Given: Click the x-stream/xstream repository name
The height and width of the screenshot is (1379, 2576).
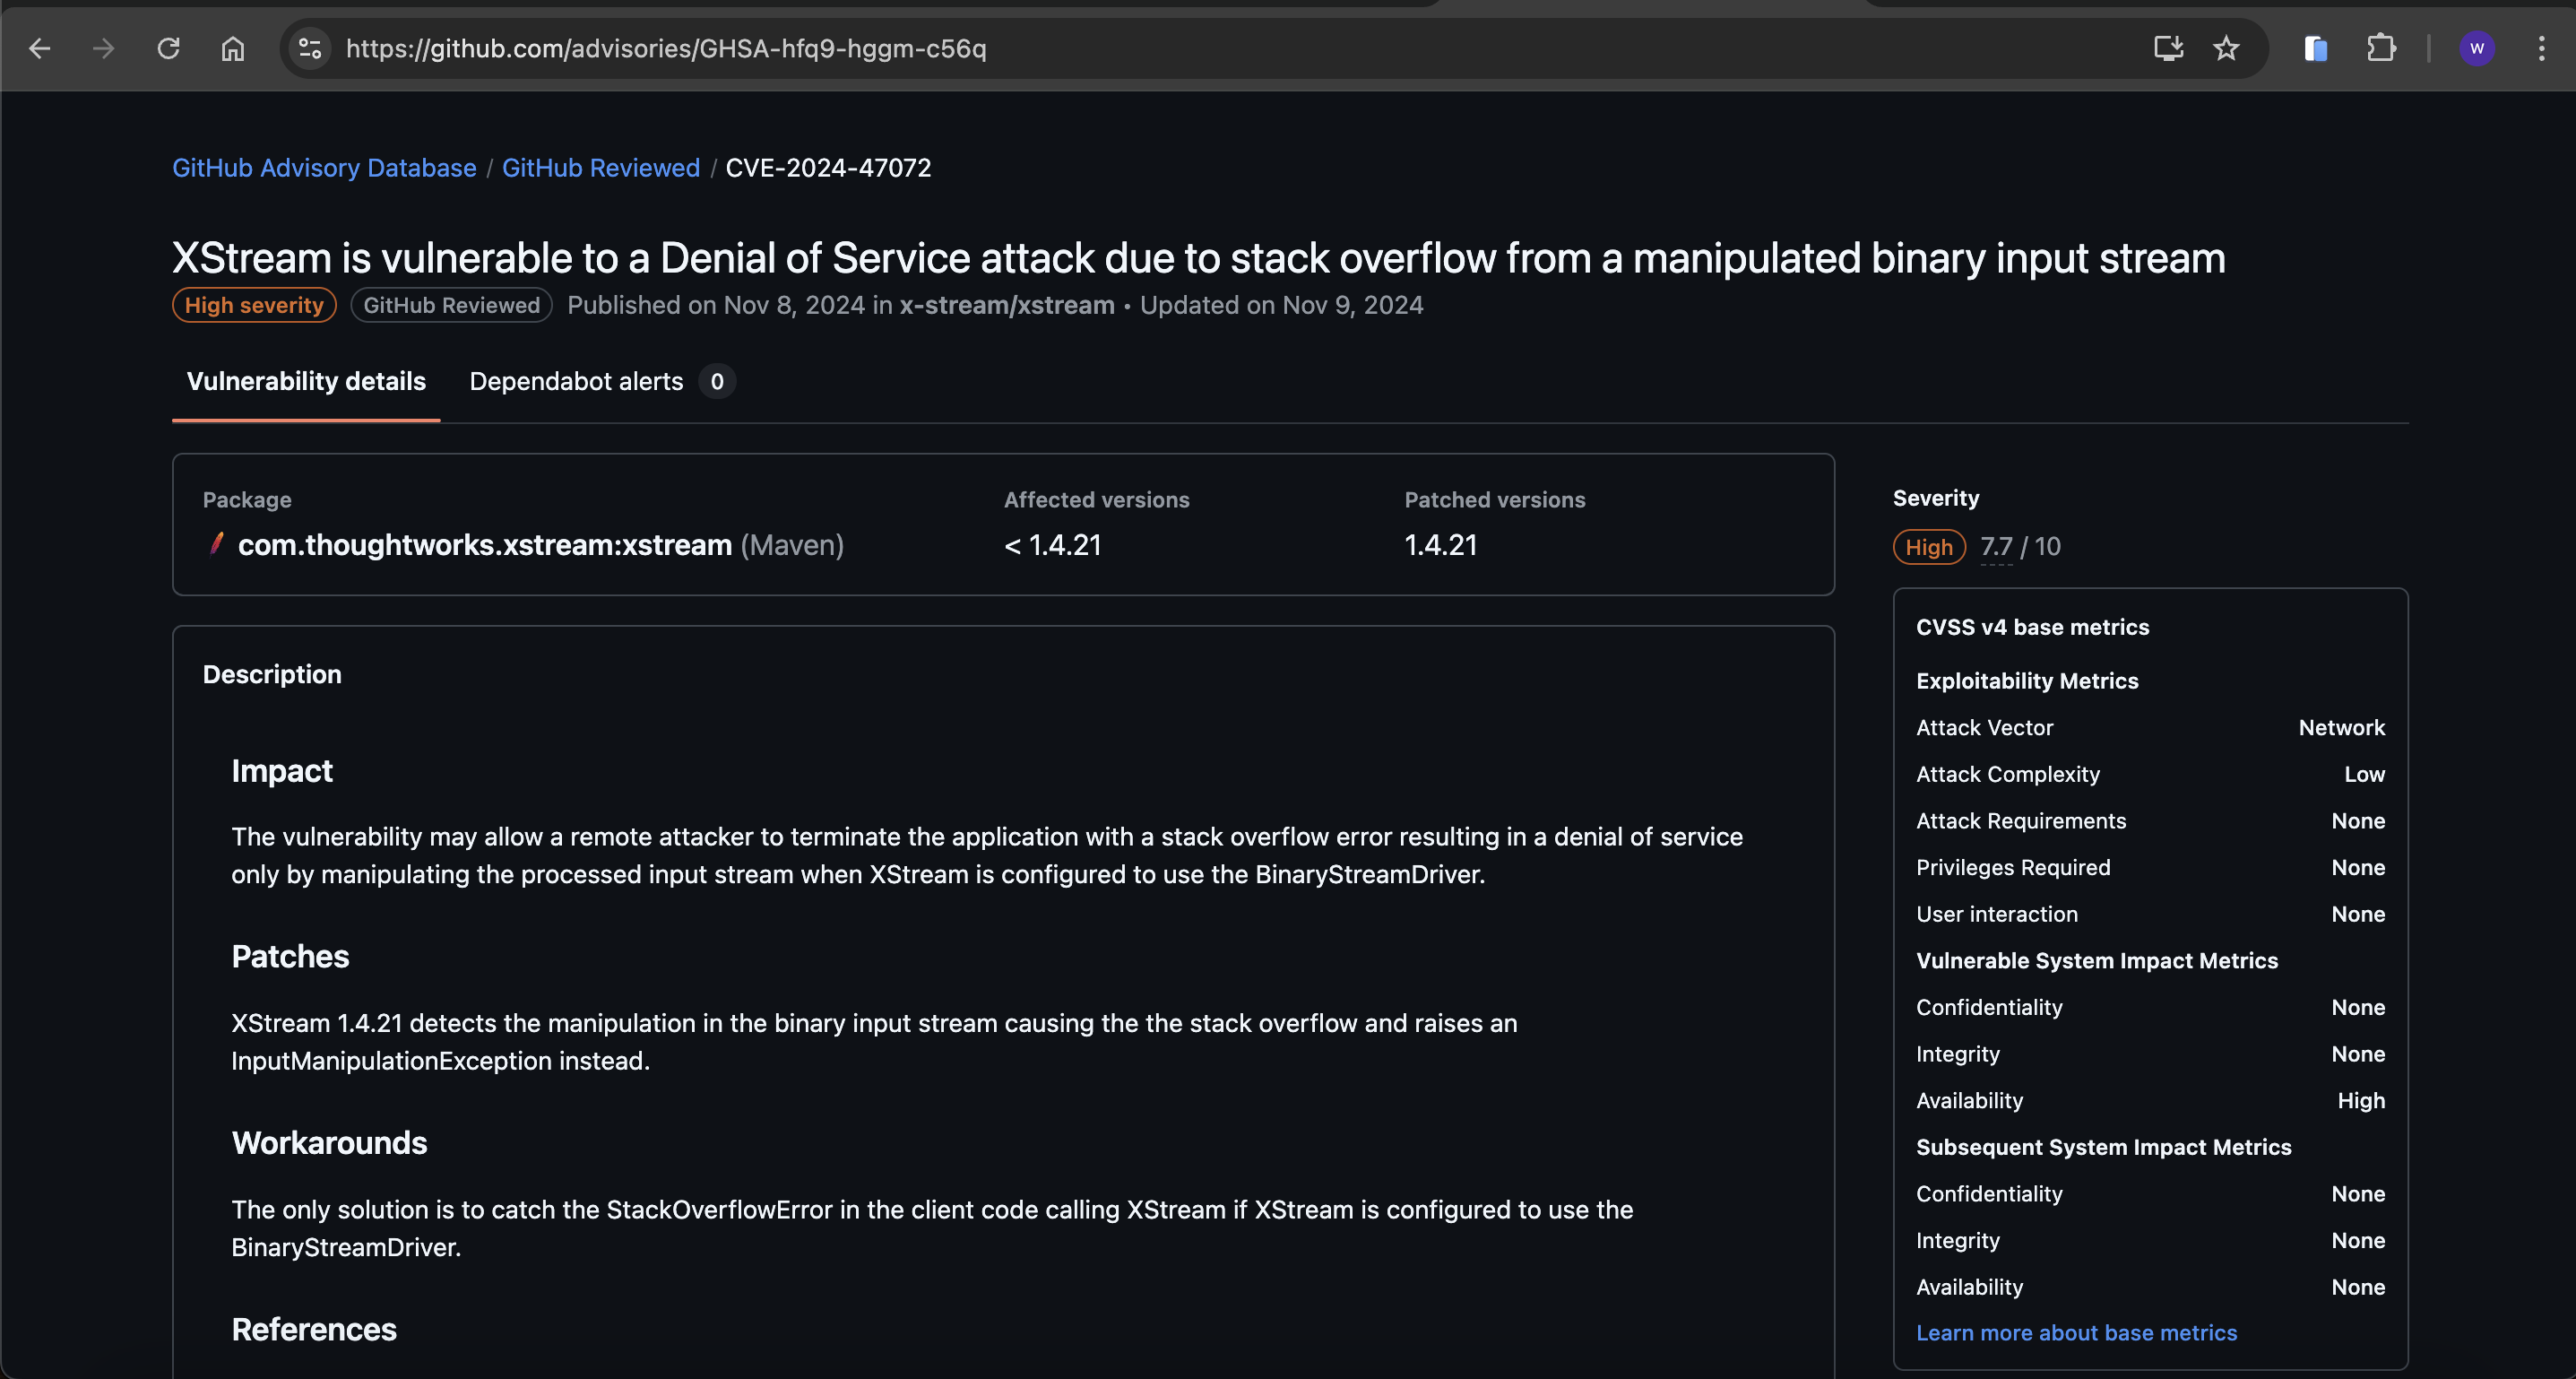Looking at the screenshot, I should pyautogui.click(x=1006, y=305).
